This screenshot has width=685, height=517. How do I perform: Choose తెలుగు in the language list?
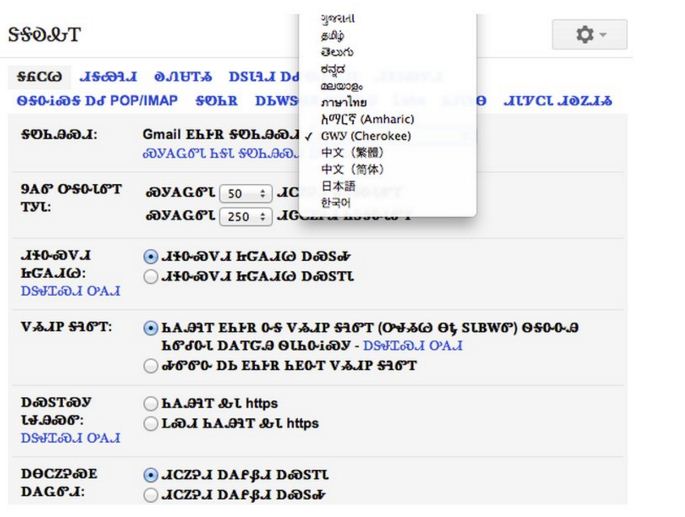click(x=337, y=52)
